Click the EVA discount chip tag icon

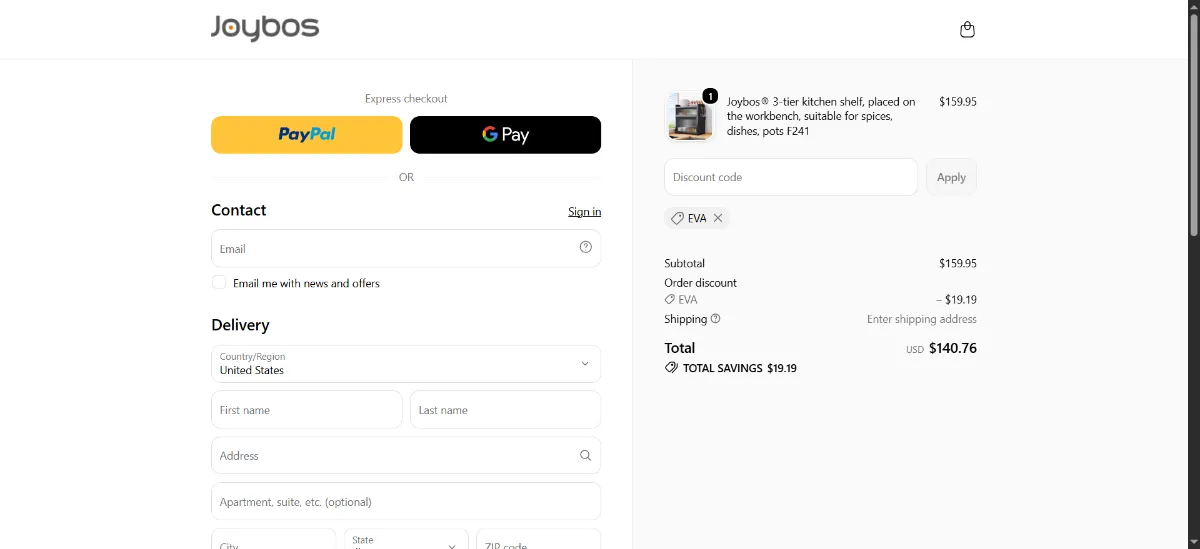(x=677, y=218)
